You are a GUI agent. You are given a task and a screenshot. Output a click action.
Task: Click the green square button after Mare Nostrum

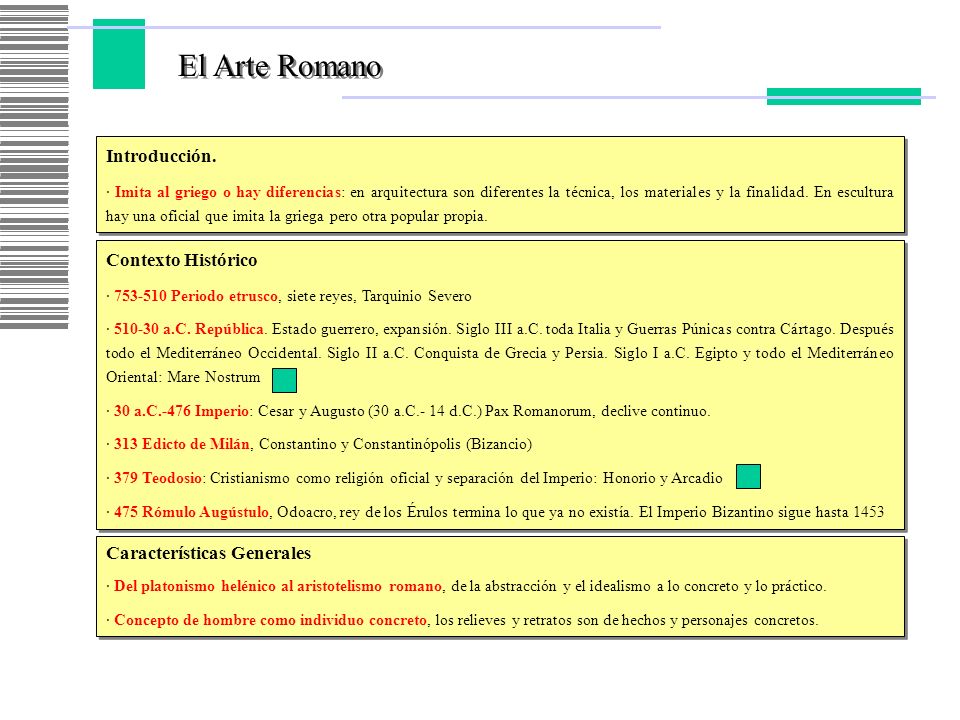click(284, 380)
